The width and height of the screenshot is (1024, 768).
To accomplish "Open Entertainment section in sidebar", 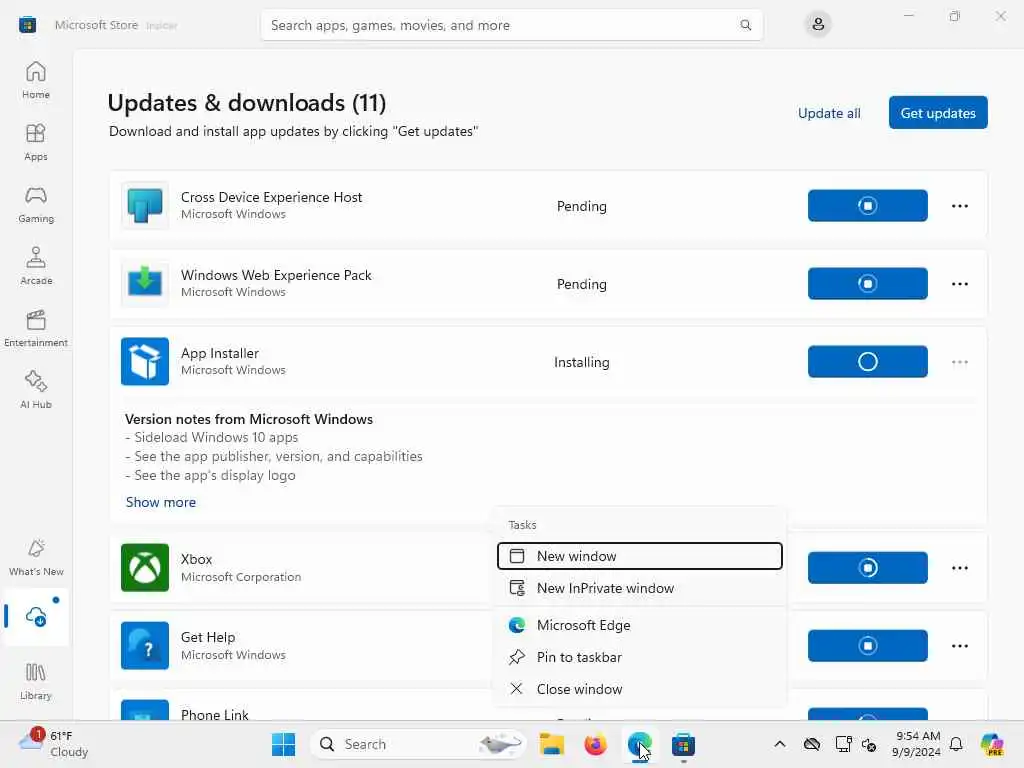I will (36, 328).
